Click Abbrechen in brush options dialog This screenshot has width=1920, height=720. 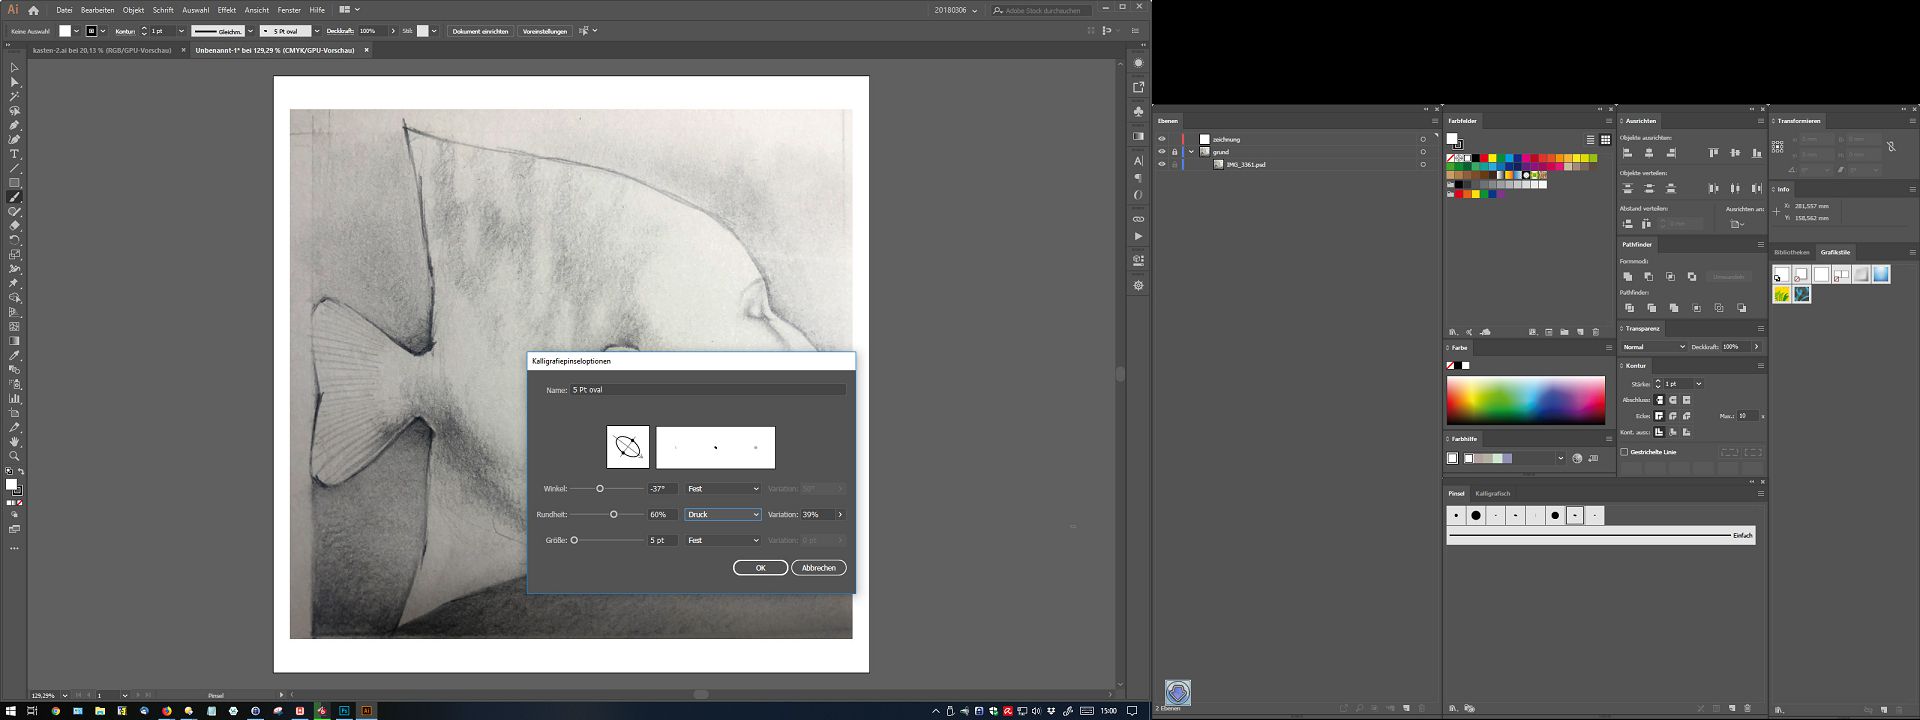coord(819,568)
